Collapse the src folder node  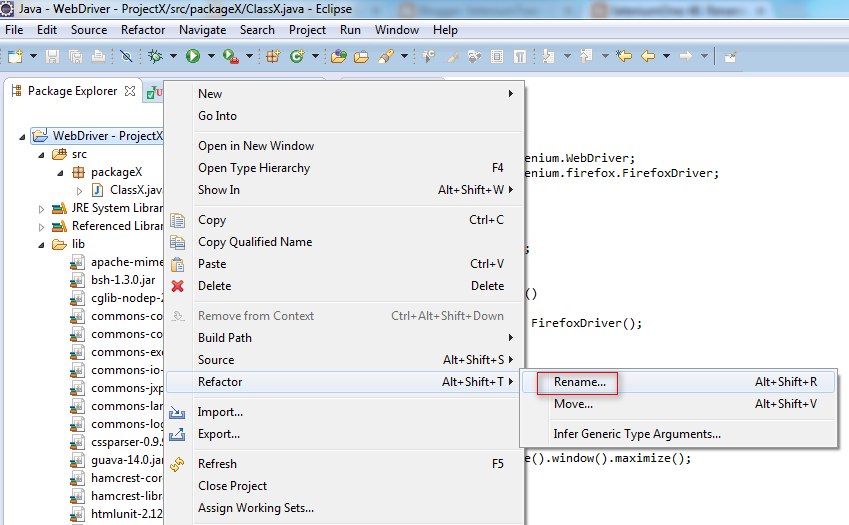click(x=42, y=155)
